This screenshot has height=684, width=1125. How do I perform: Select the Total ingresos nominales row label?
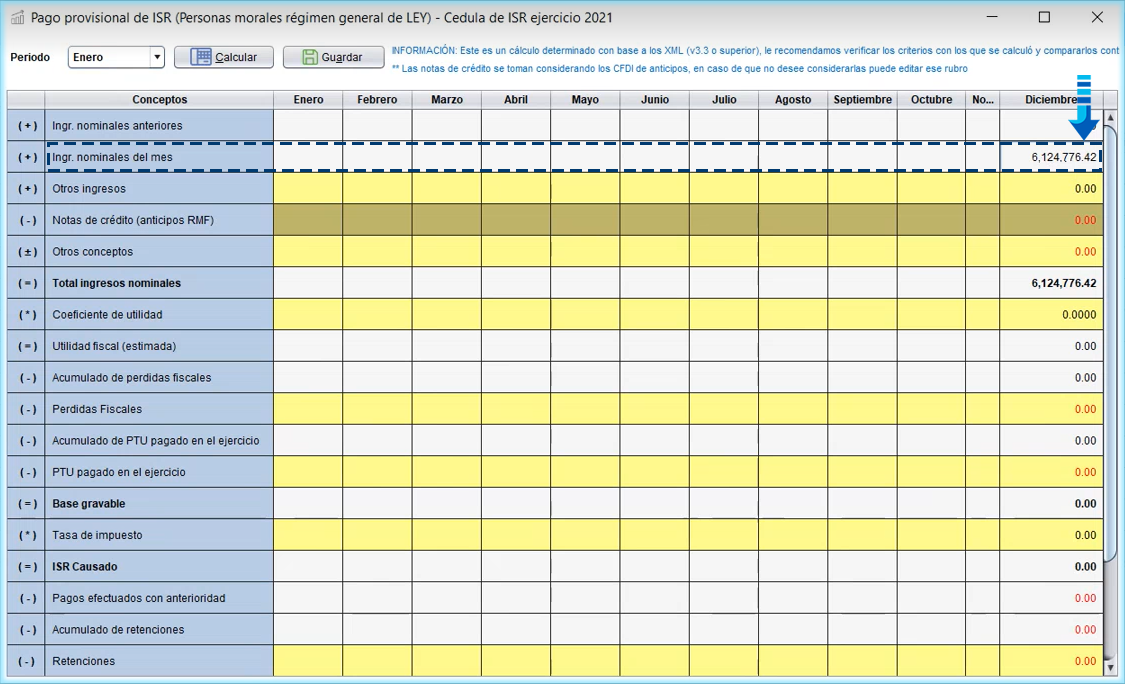(159, 284)
